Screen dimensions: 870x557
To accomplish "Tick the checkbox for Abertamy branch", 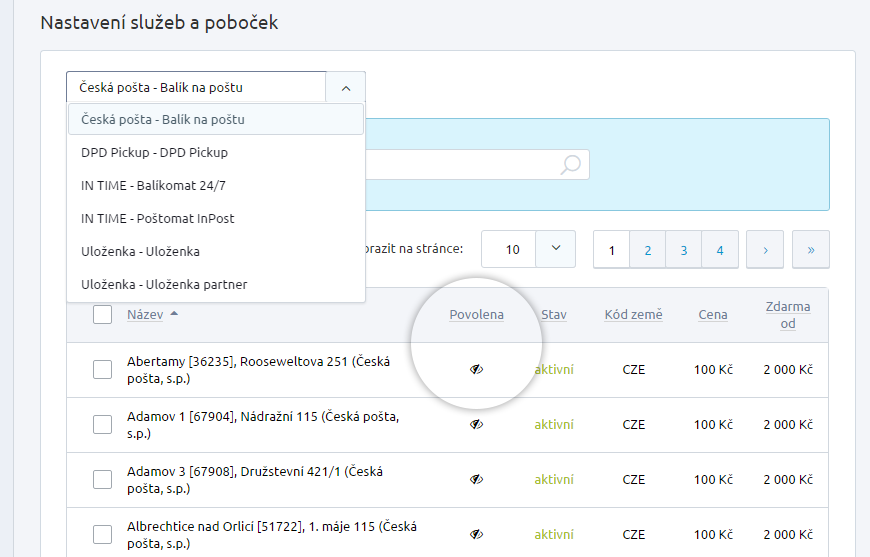I will (102, 370).
